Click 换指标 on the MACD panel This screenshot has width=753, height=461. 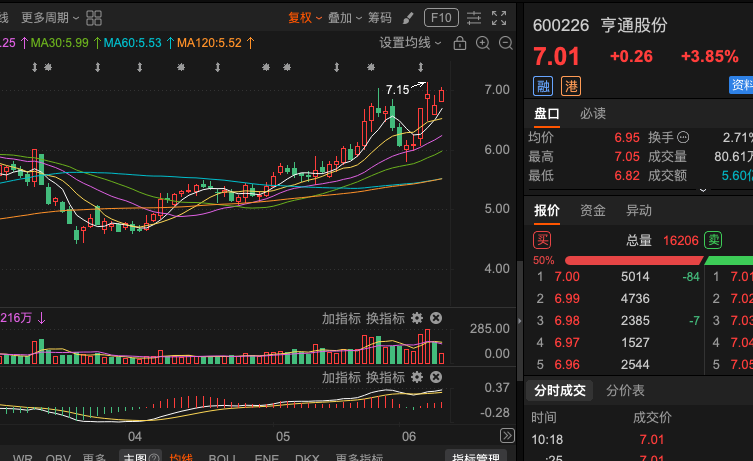[385, 378]
